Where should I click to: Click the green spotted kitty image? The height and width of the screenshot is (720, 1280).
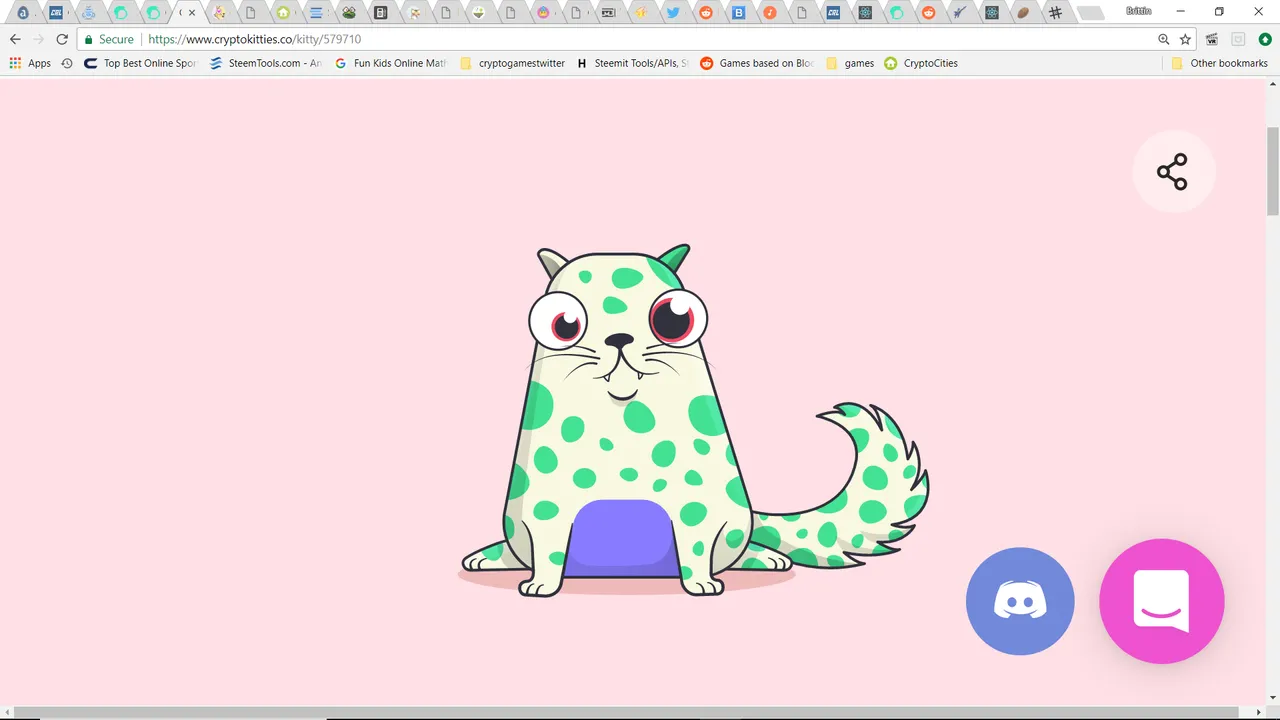(694, 420)
